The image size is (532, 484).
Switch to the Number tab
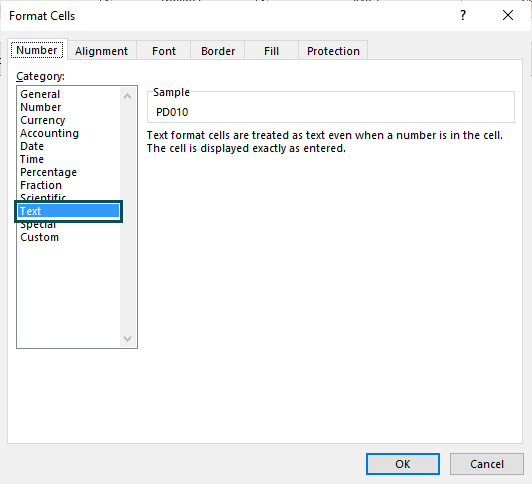37,50
